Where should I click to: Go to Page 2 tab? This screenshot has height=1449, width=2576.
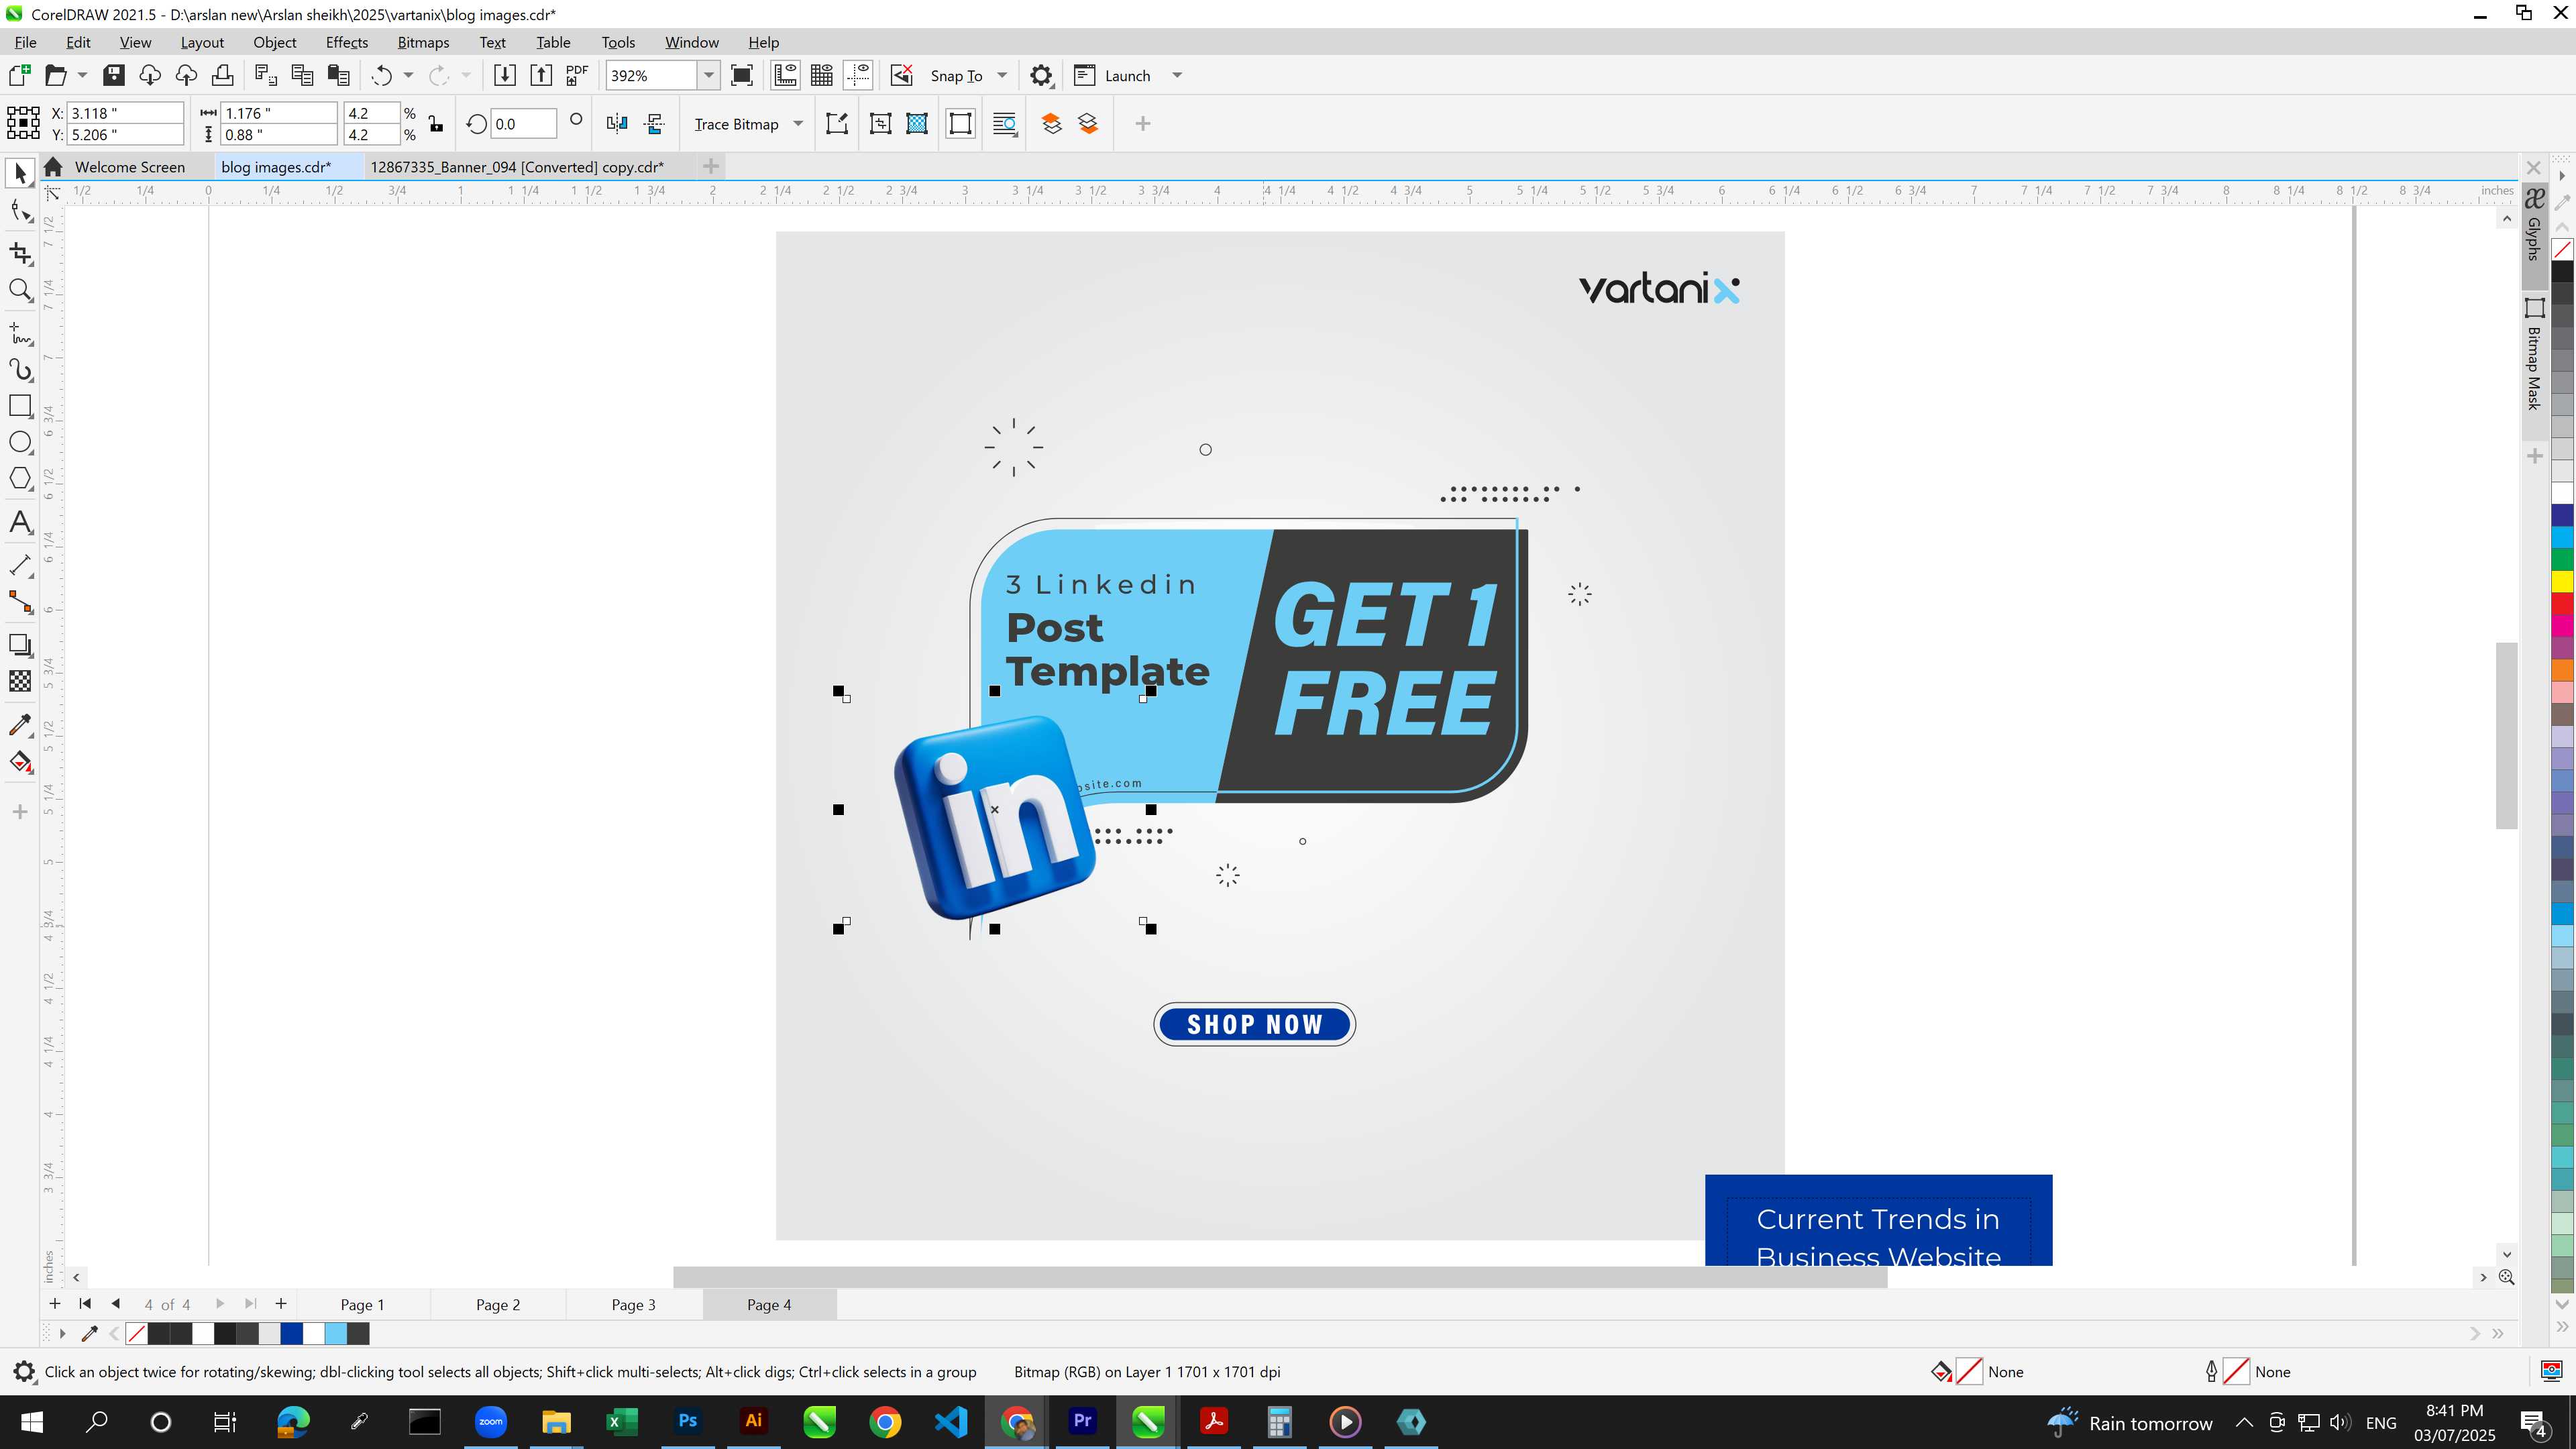tap(497, 1304)
